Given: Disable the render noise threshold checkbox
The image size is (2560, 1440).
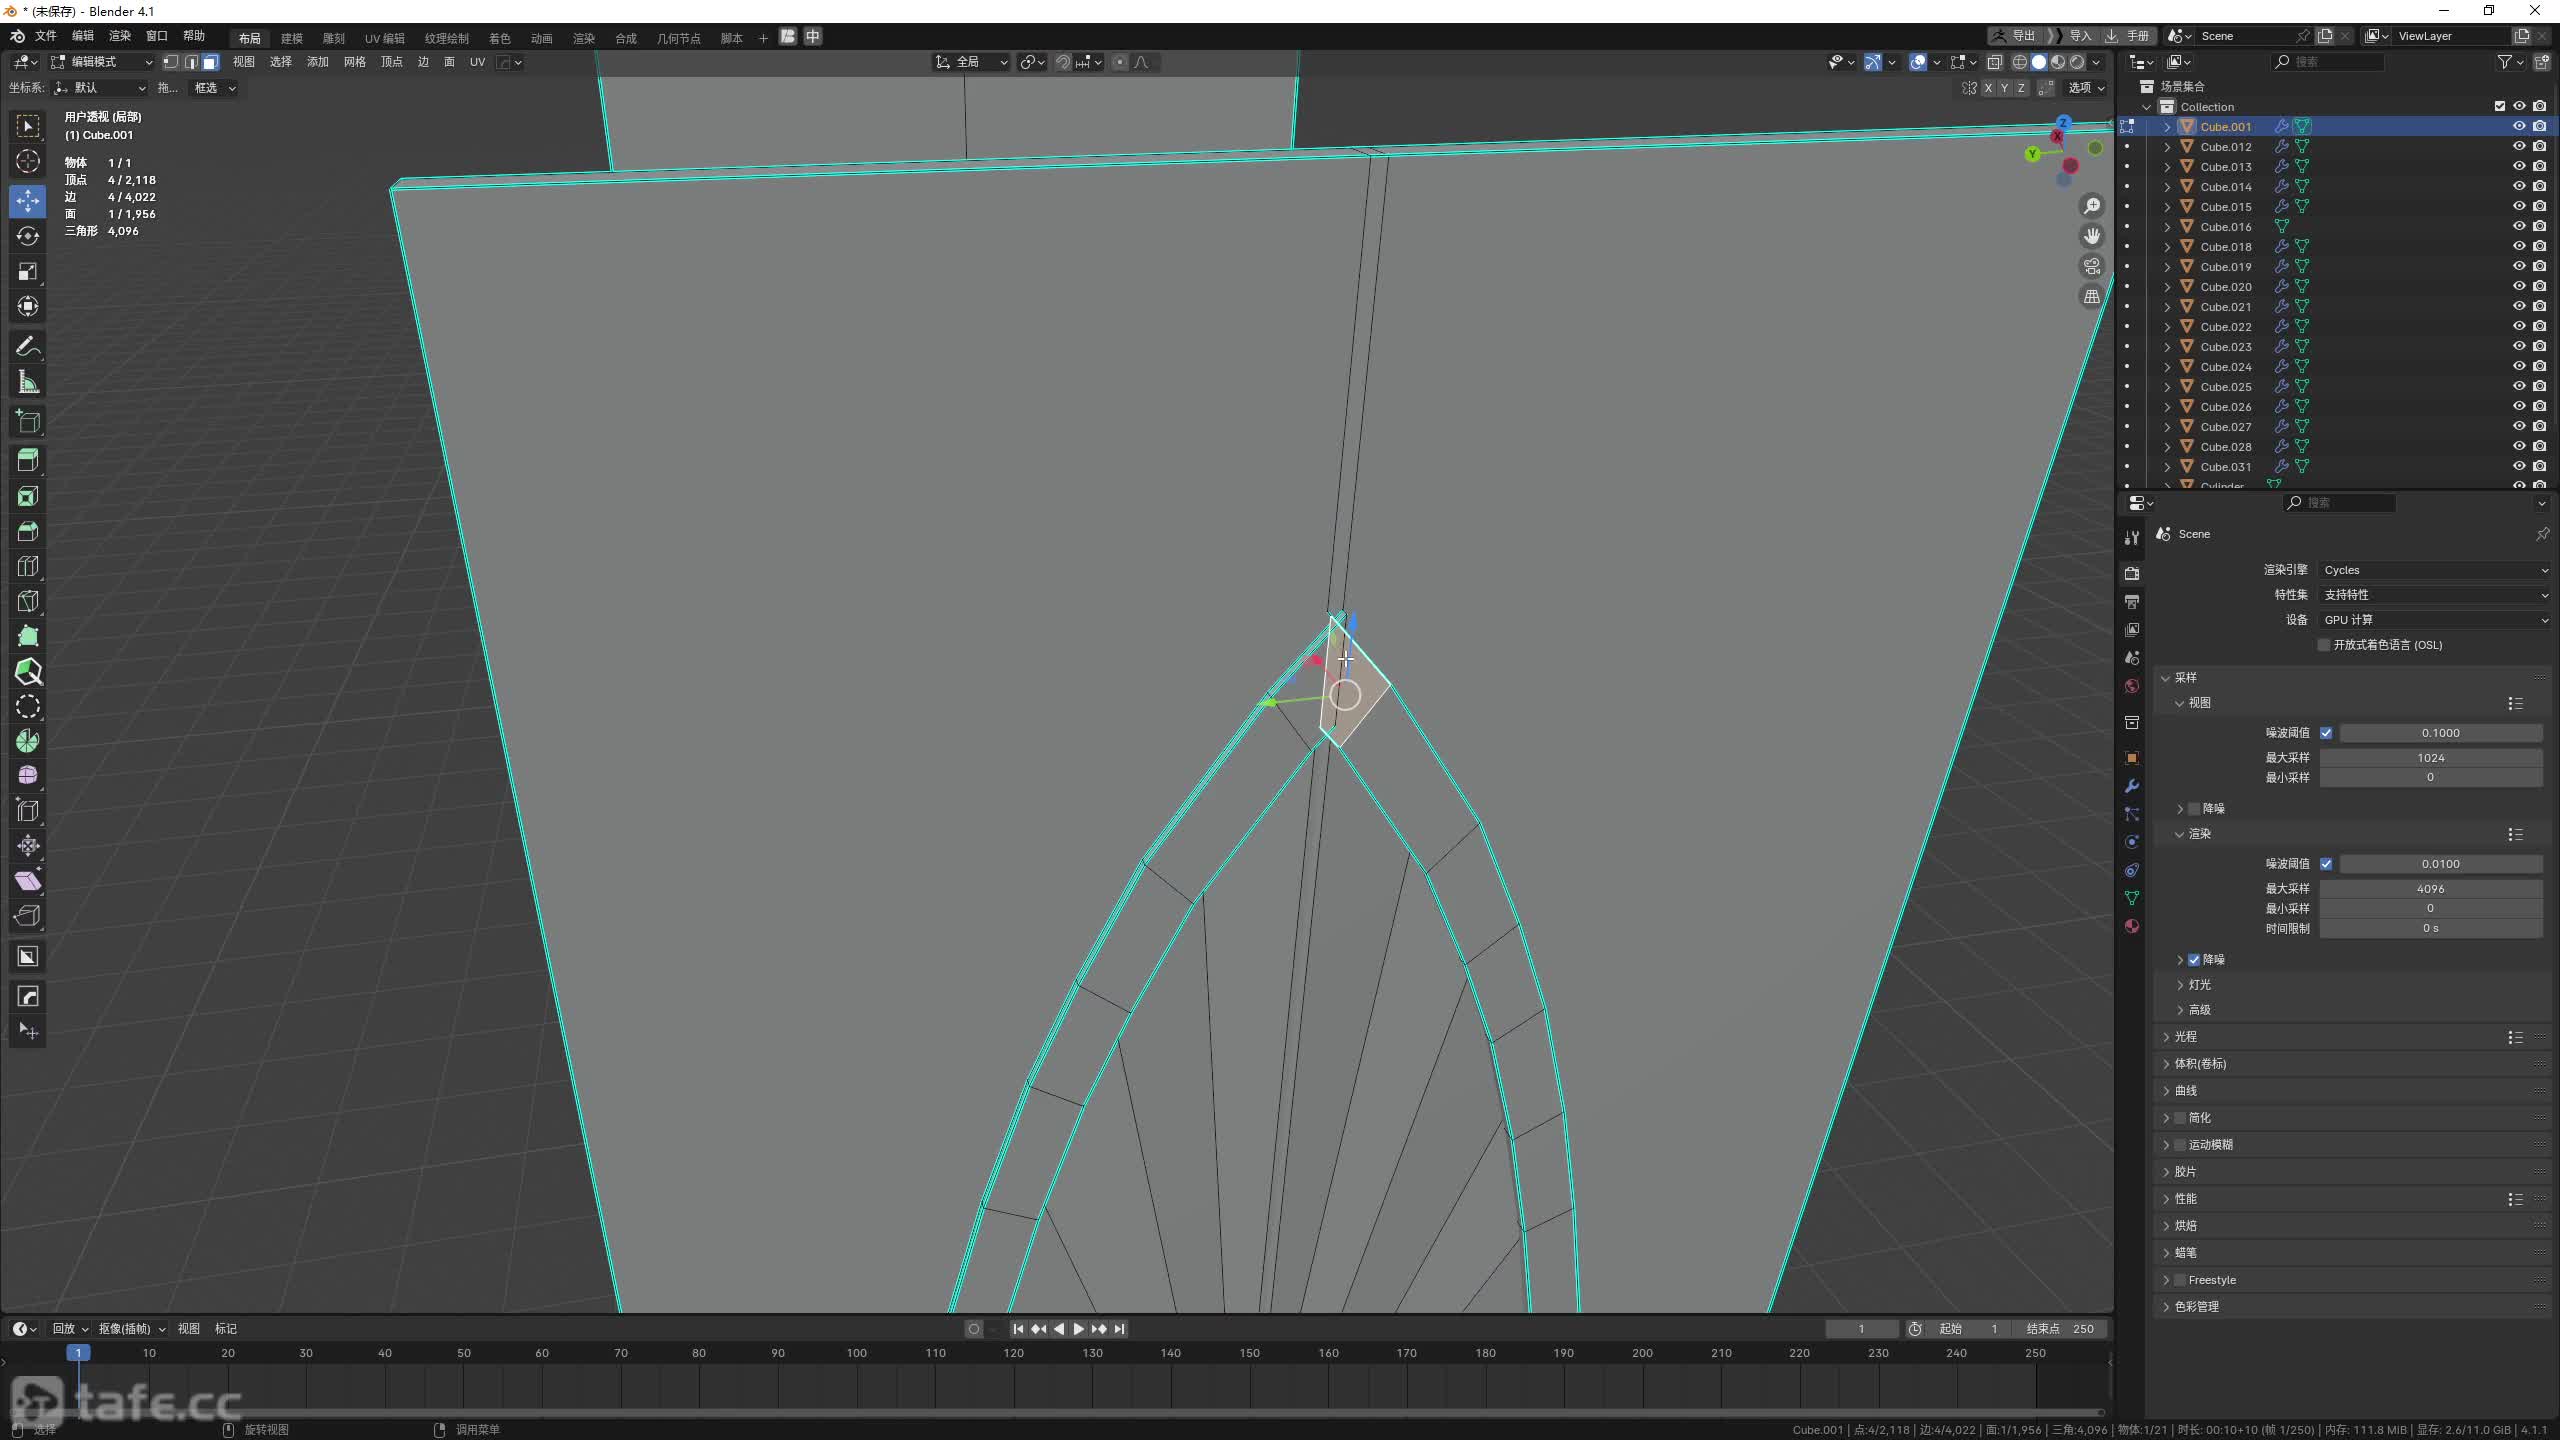Looking at the screenshot, I should (2326, 864).
